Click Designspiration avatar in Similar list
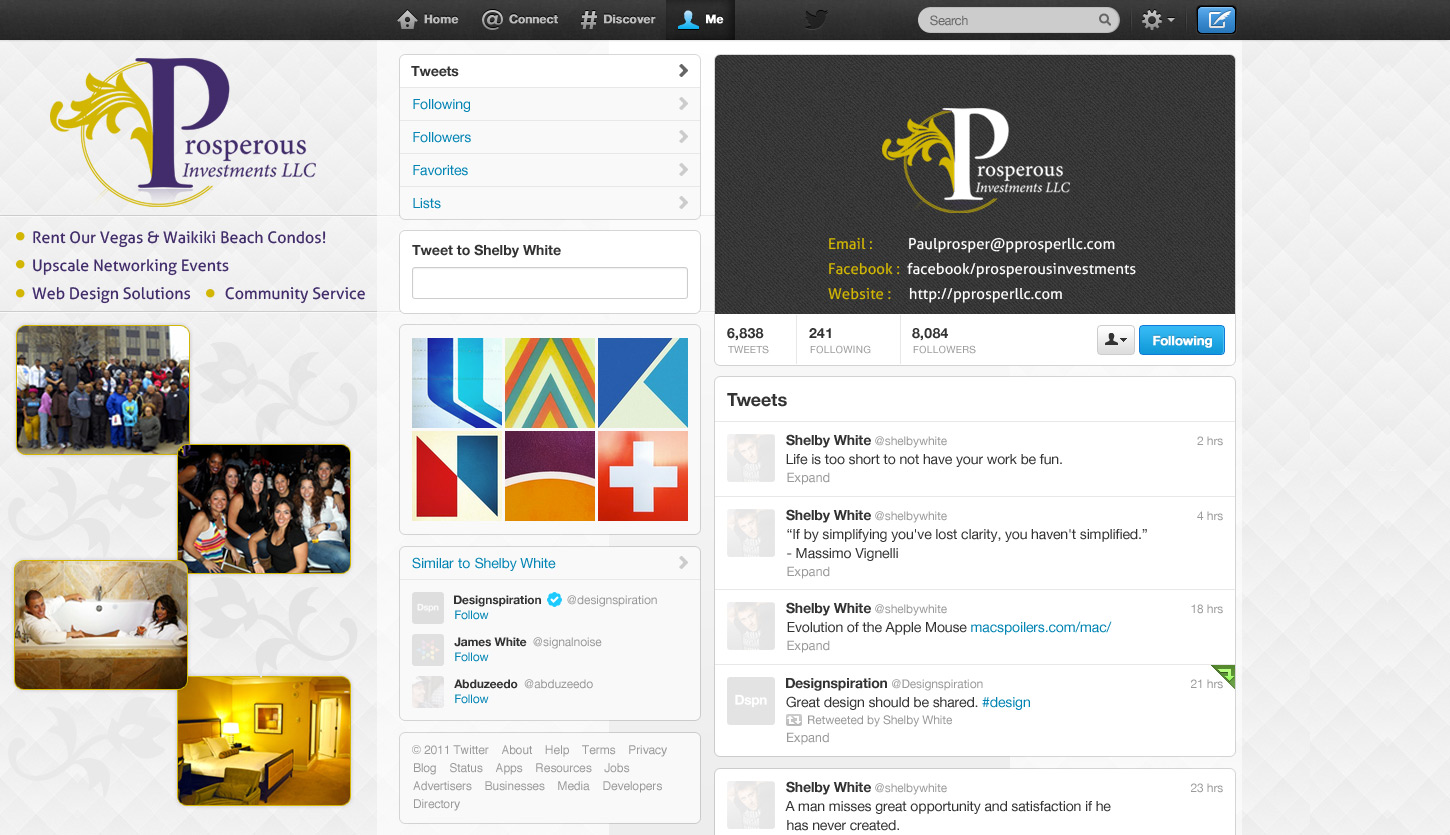The image size is (1450, 835). [x=428, y=607]
